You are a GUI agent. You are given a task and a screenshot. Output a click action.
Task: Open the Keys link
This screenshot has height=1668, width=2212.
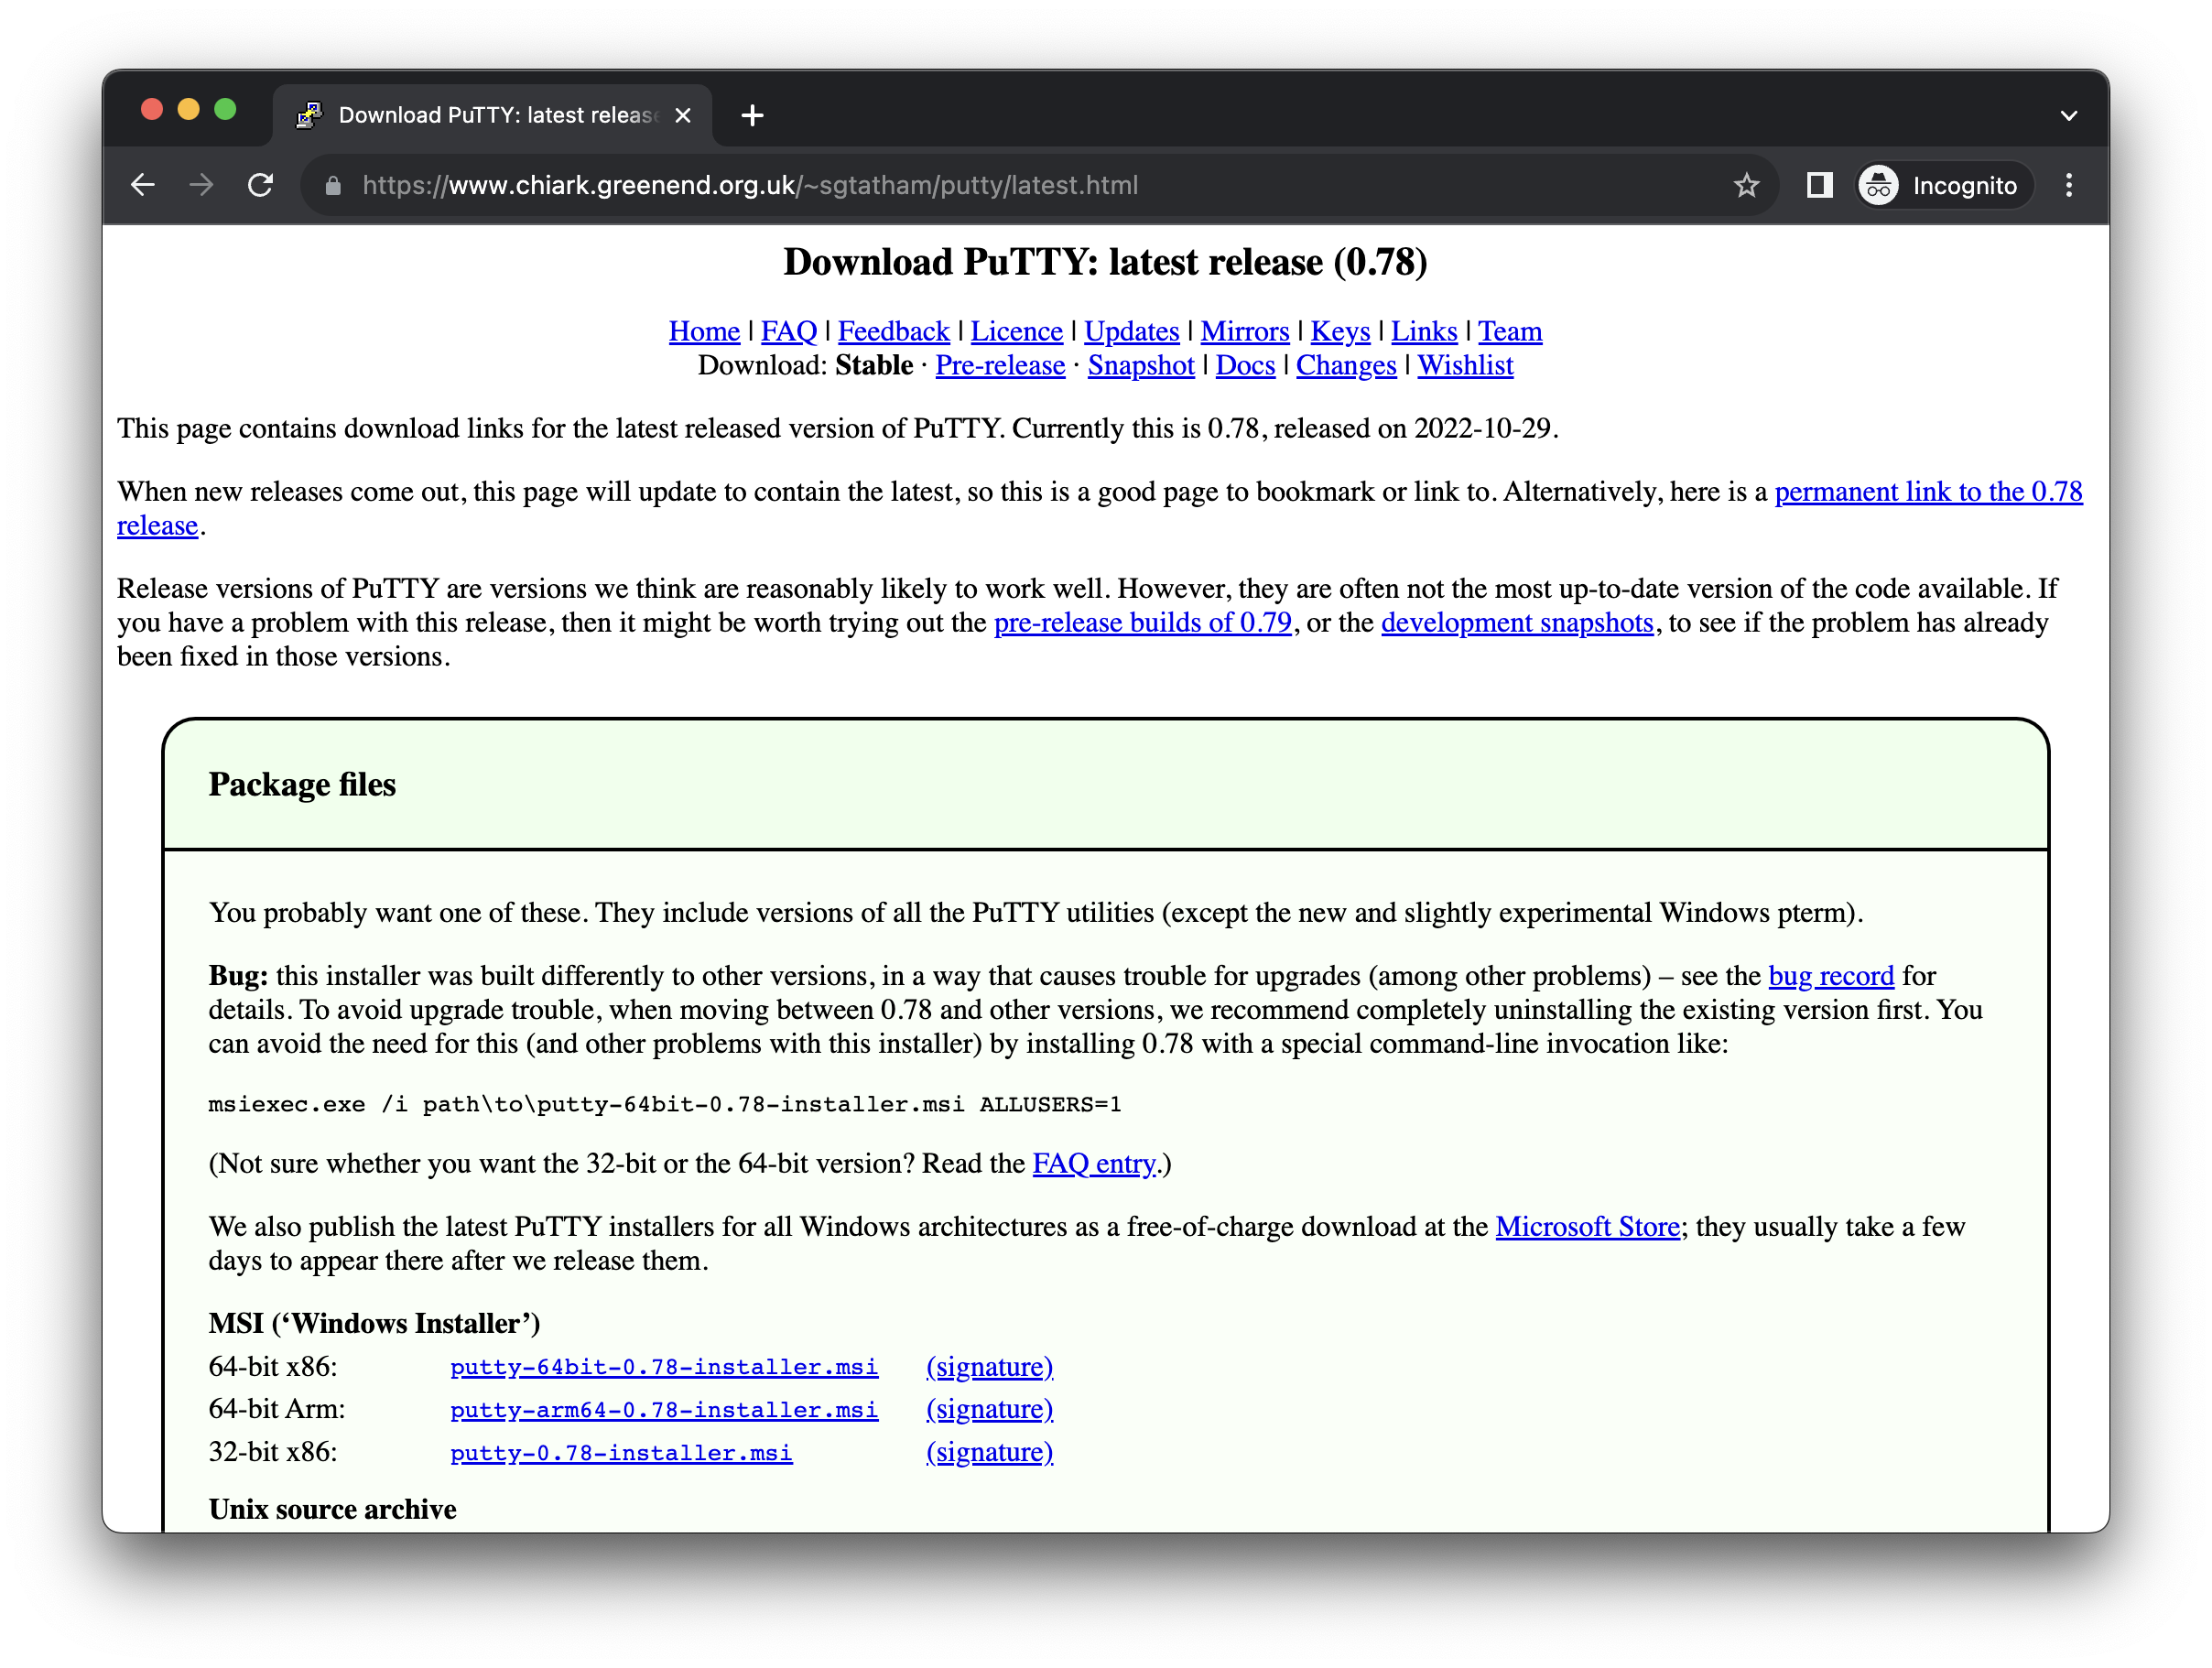click(x=1340, y=331)
